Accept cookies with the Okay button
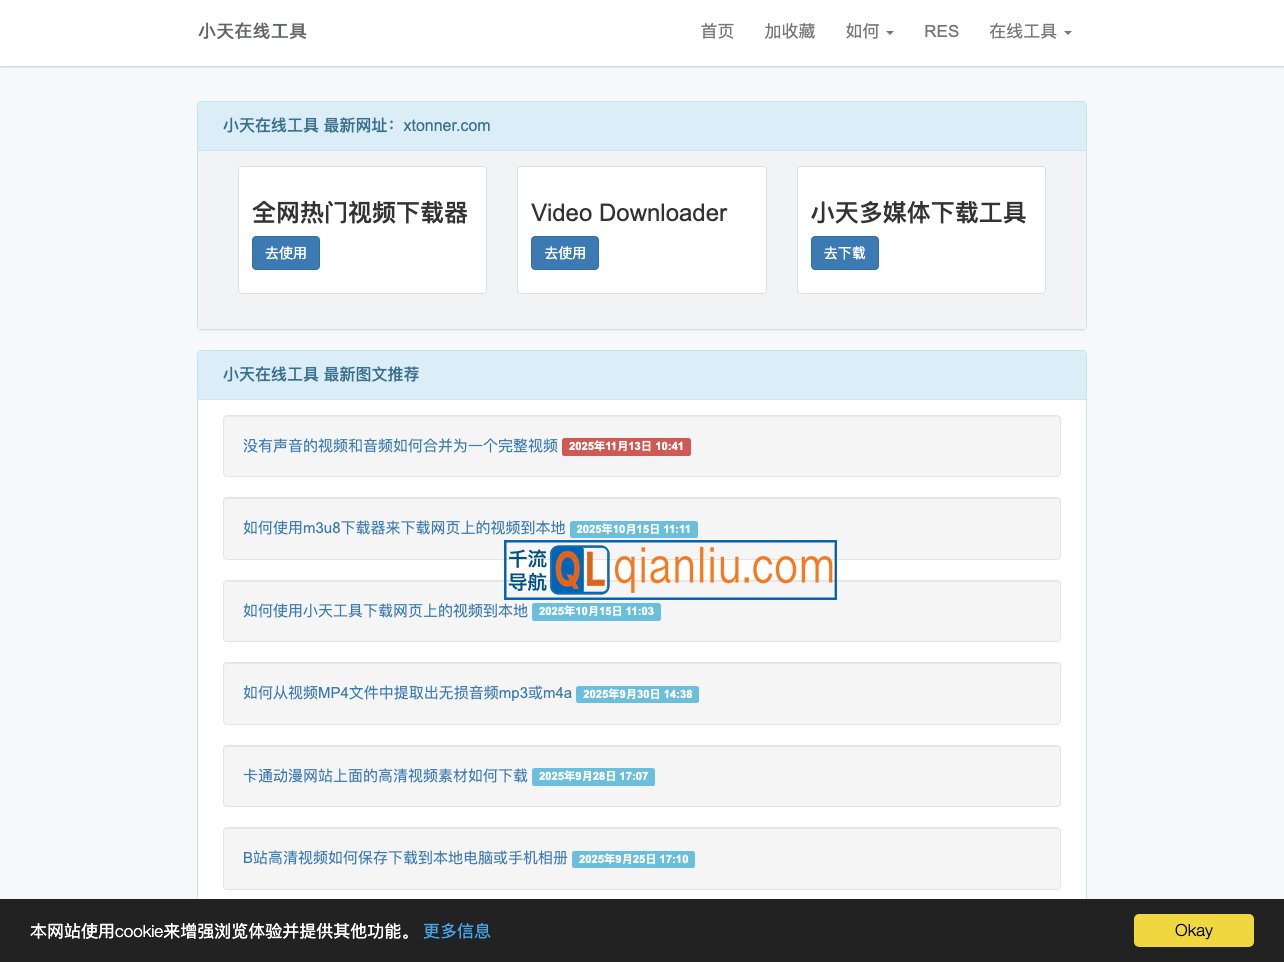This screenshot has height=962, width=1284. [1193, 930]
